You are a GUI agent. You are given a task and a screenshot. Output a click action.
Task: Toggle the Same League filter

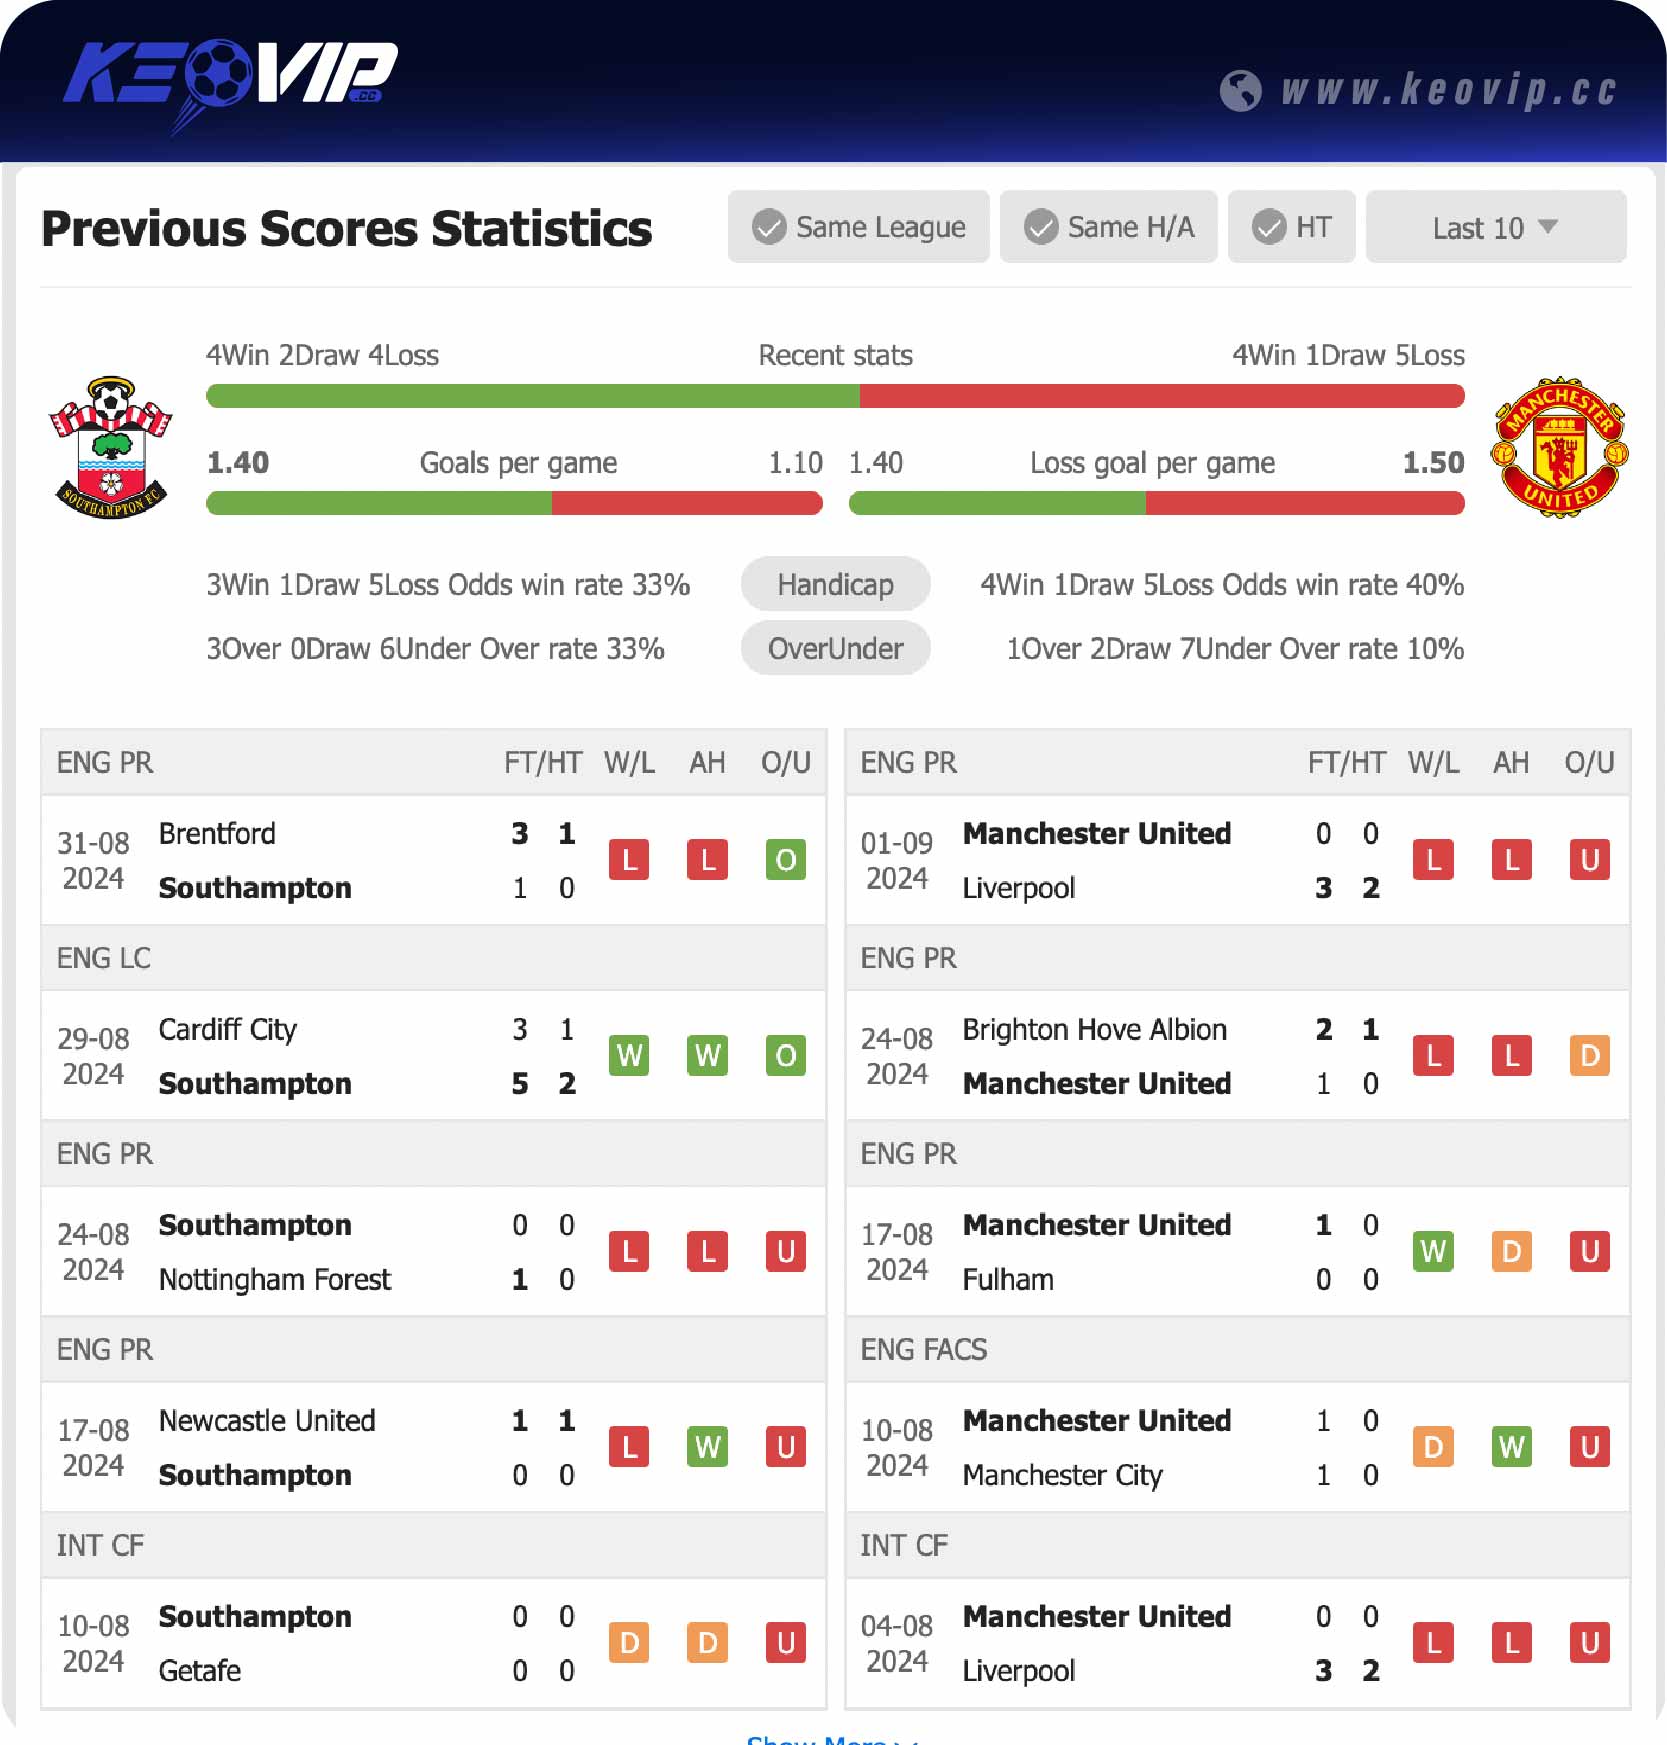tap(858, 227)
